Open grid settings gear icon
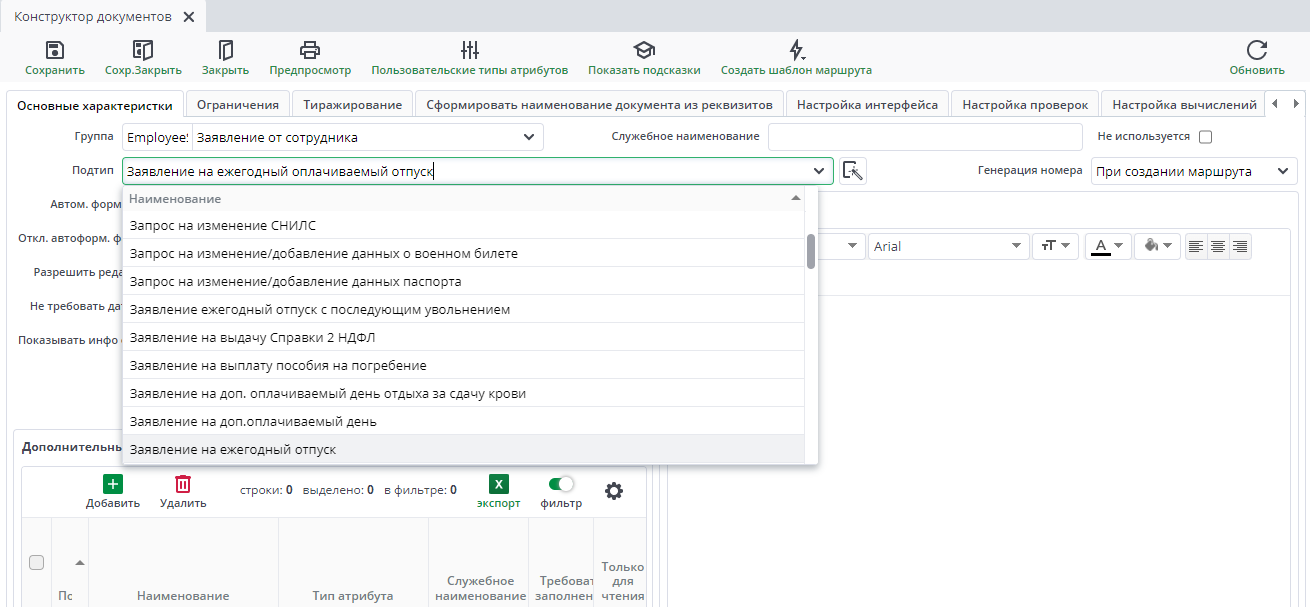Image resolution: width=1312 pixels, height=607 pixels. coord(614,490)
